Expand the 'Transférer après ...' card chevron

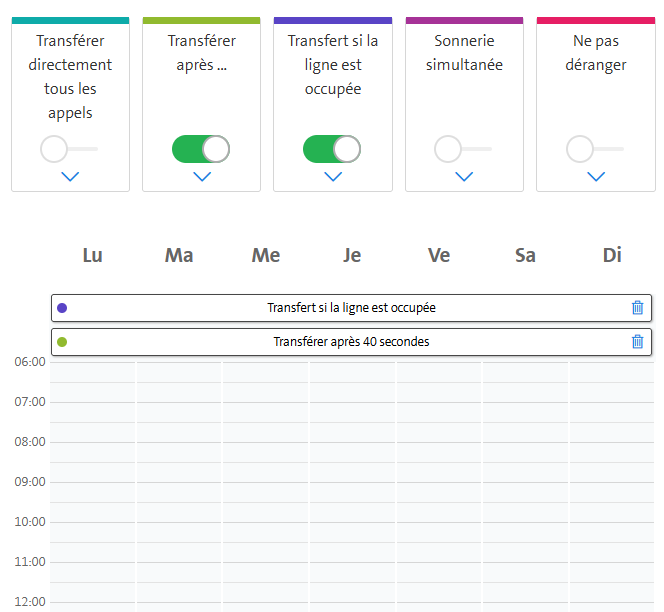coord(202,177)
